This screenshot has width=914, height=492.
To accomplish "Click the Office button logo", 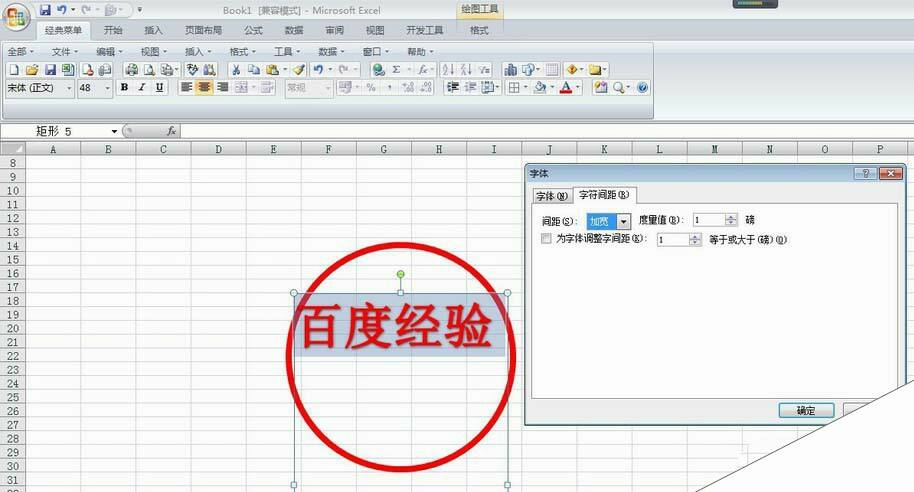I will [x=16, y=16].
